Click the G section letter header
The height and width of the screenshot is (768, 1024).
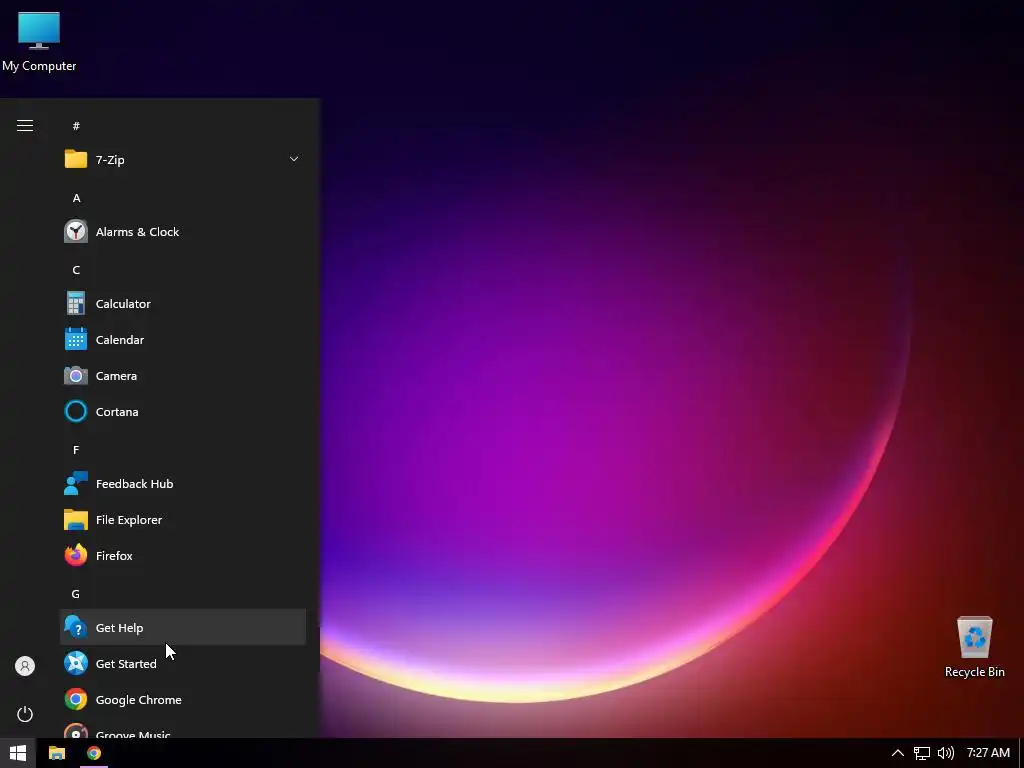click(x=76, y=594)
